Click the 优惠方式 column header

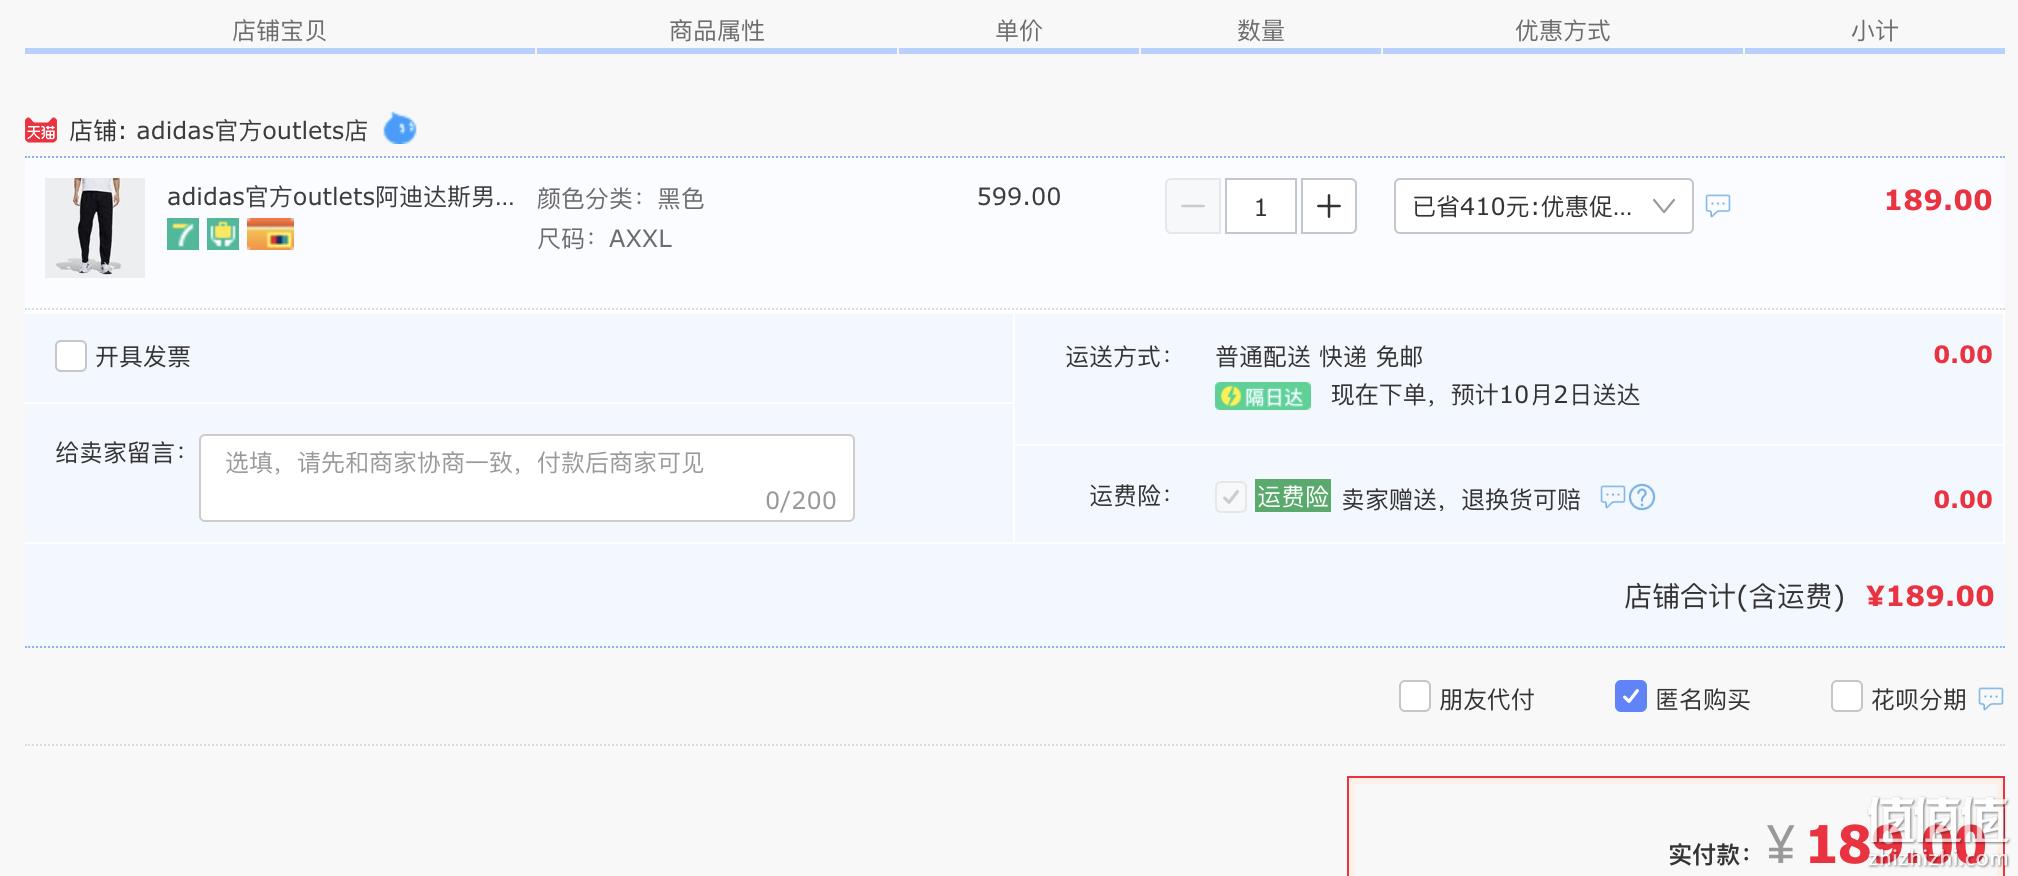coord(1563,31)
